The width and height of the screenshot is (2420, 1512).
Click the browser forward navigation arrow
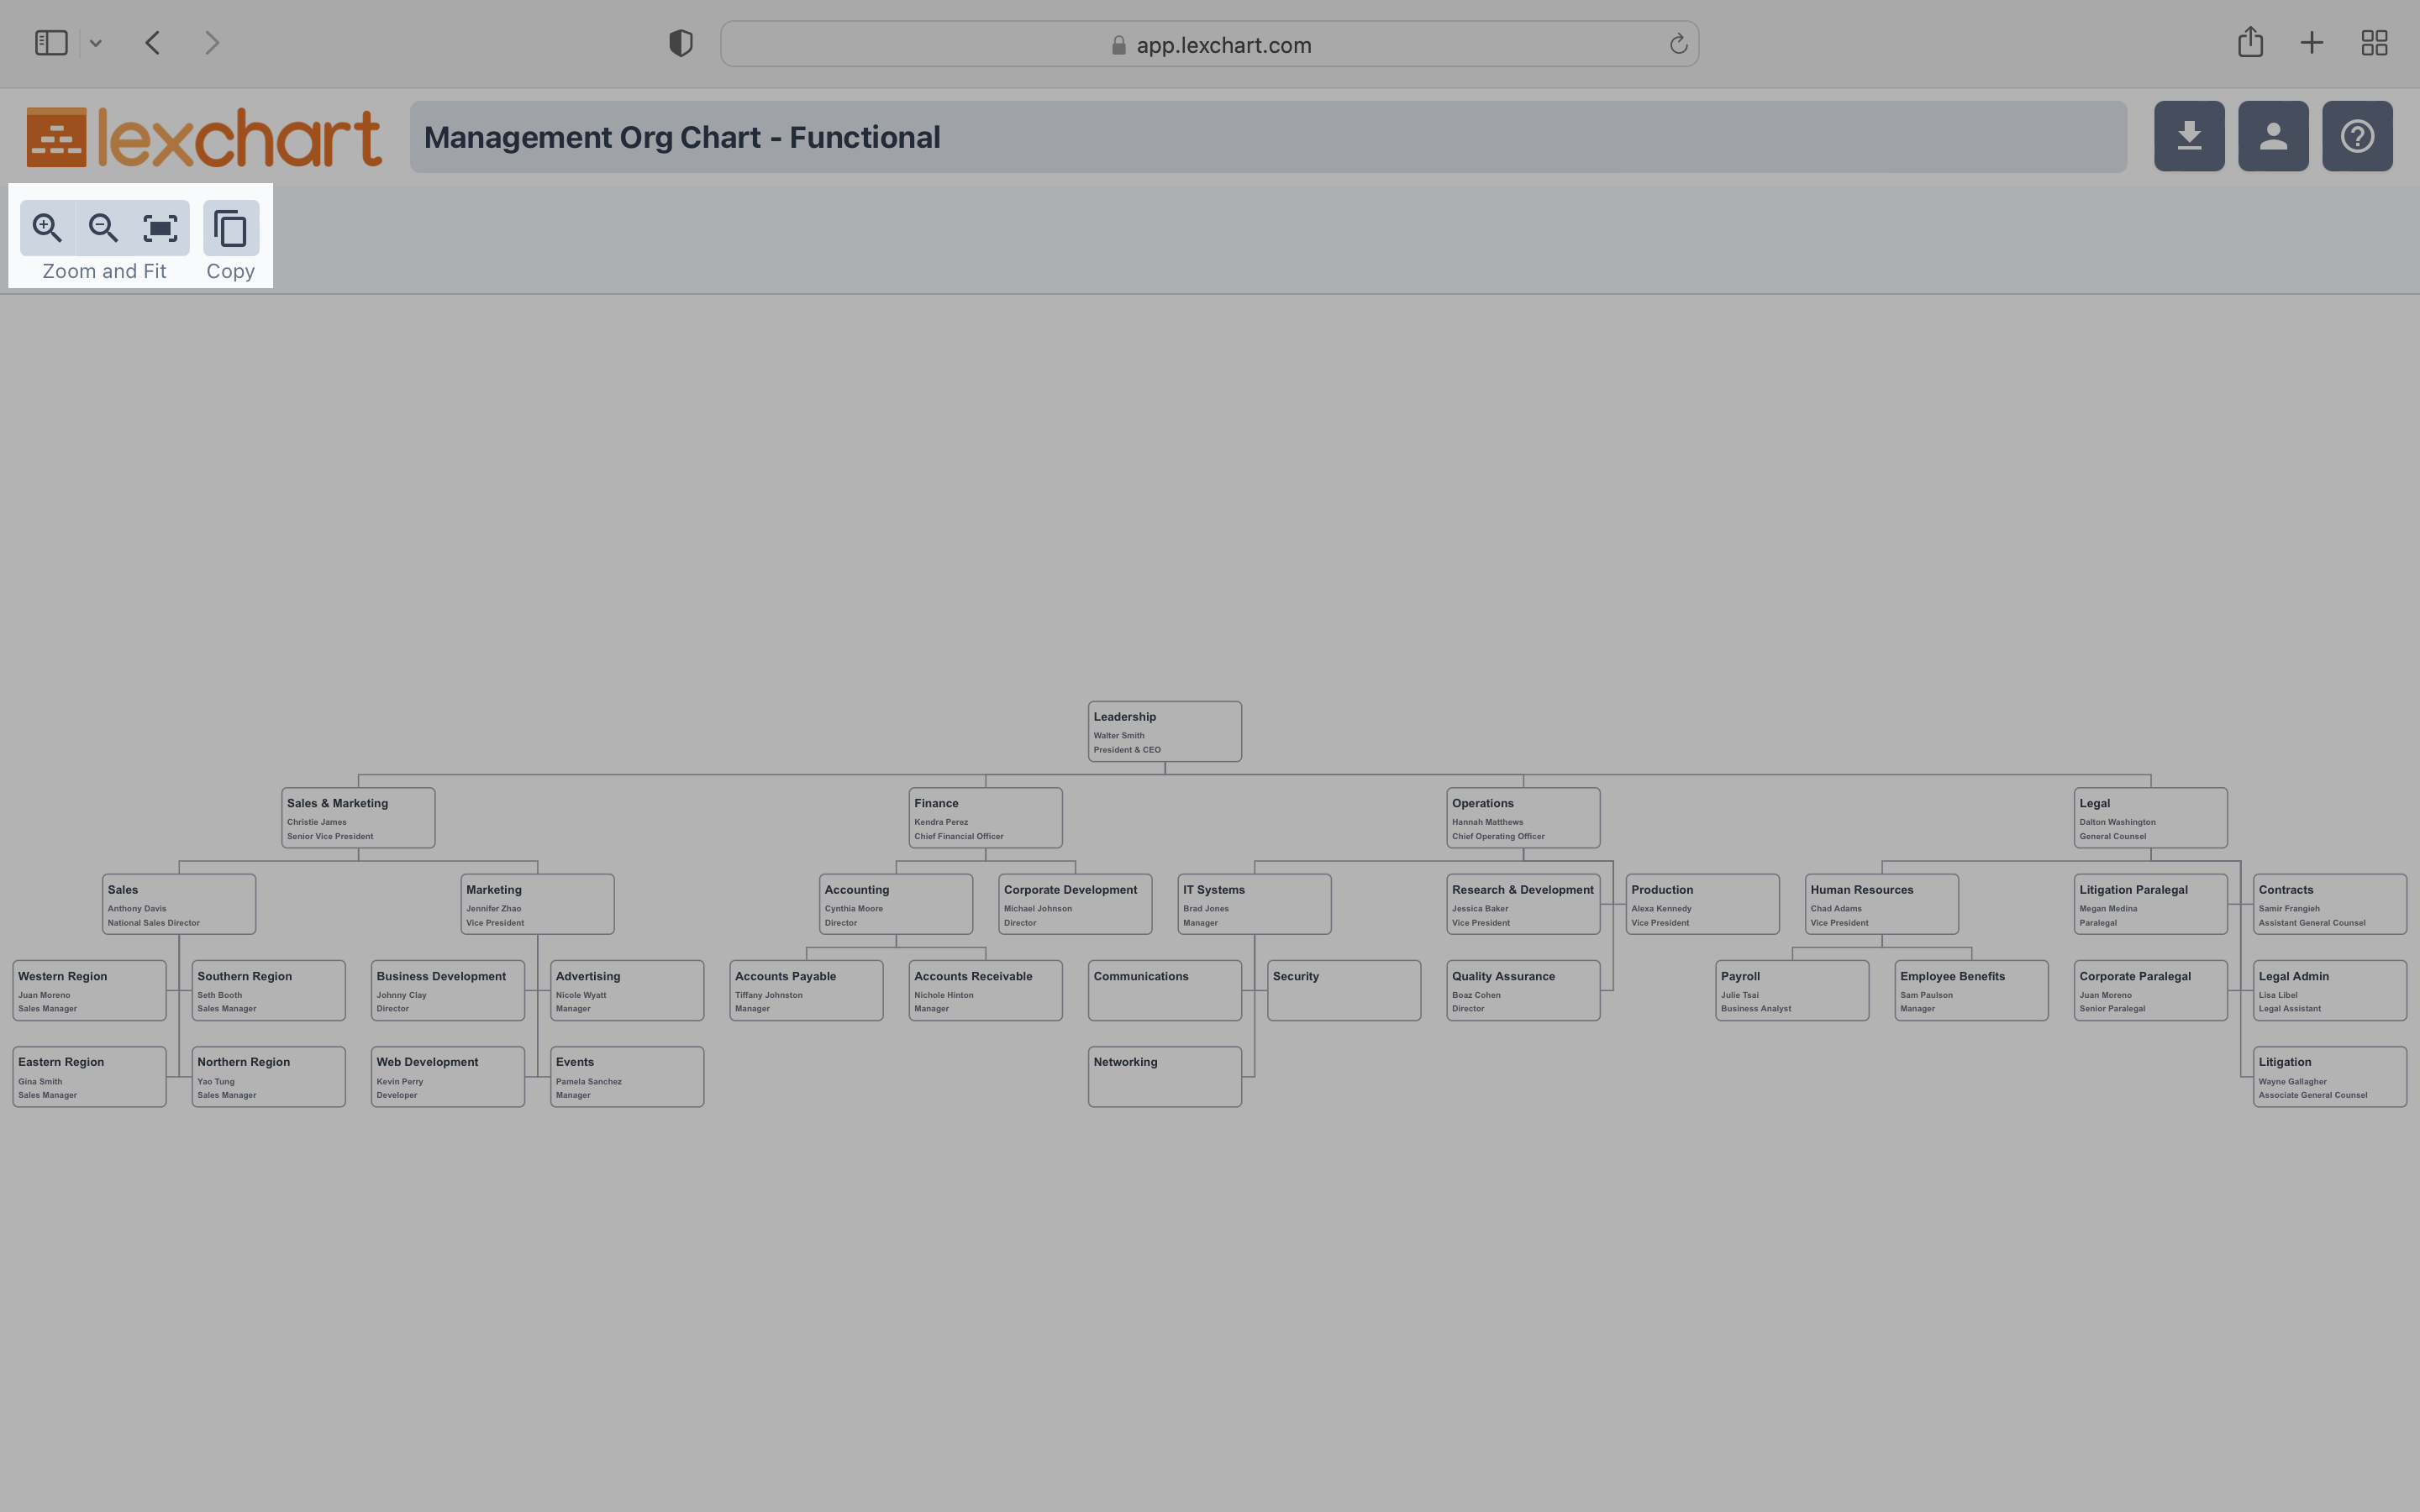tap(209, 44)
